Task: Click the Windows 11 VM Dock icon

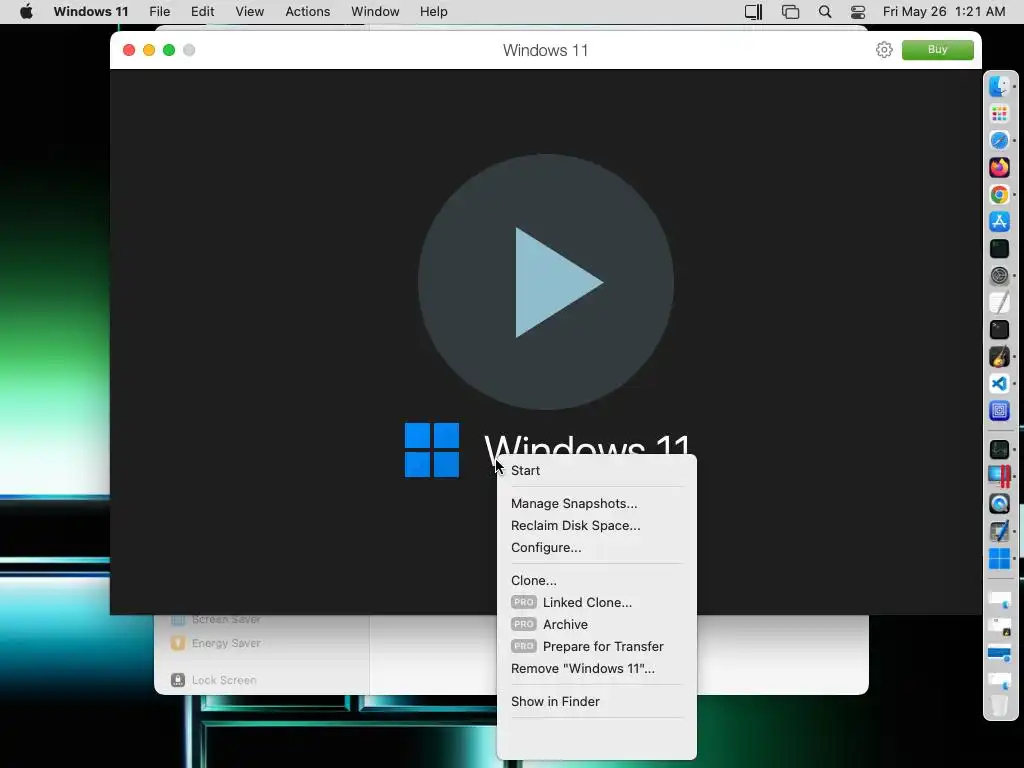Action: point(999,559)
